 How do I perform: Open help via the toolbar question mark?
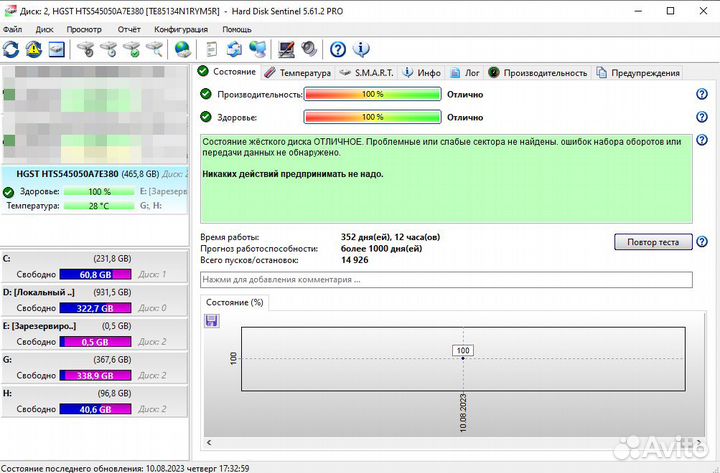[x=338, y=49]
